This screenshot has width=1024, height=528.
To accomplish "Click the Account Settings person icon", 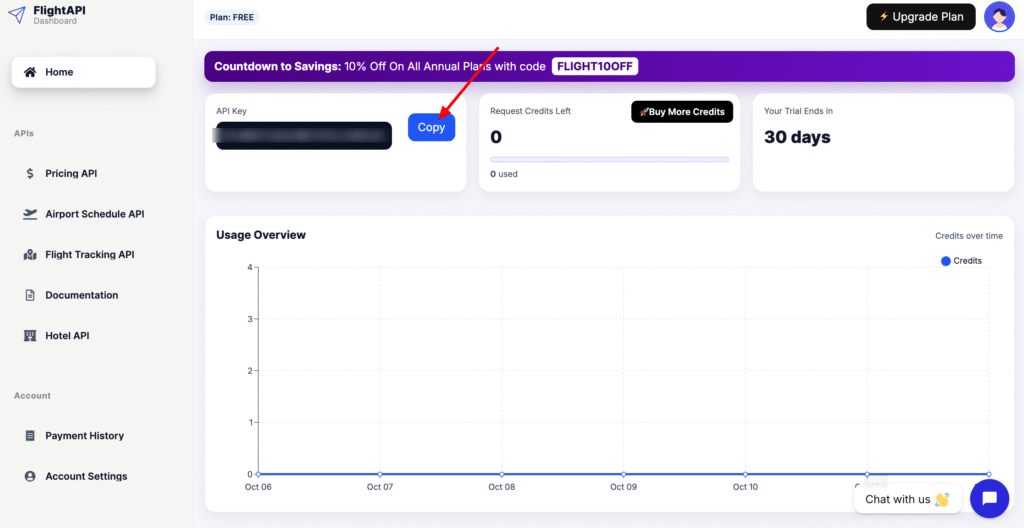I will [30, 477].
